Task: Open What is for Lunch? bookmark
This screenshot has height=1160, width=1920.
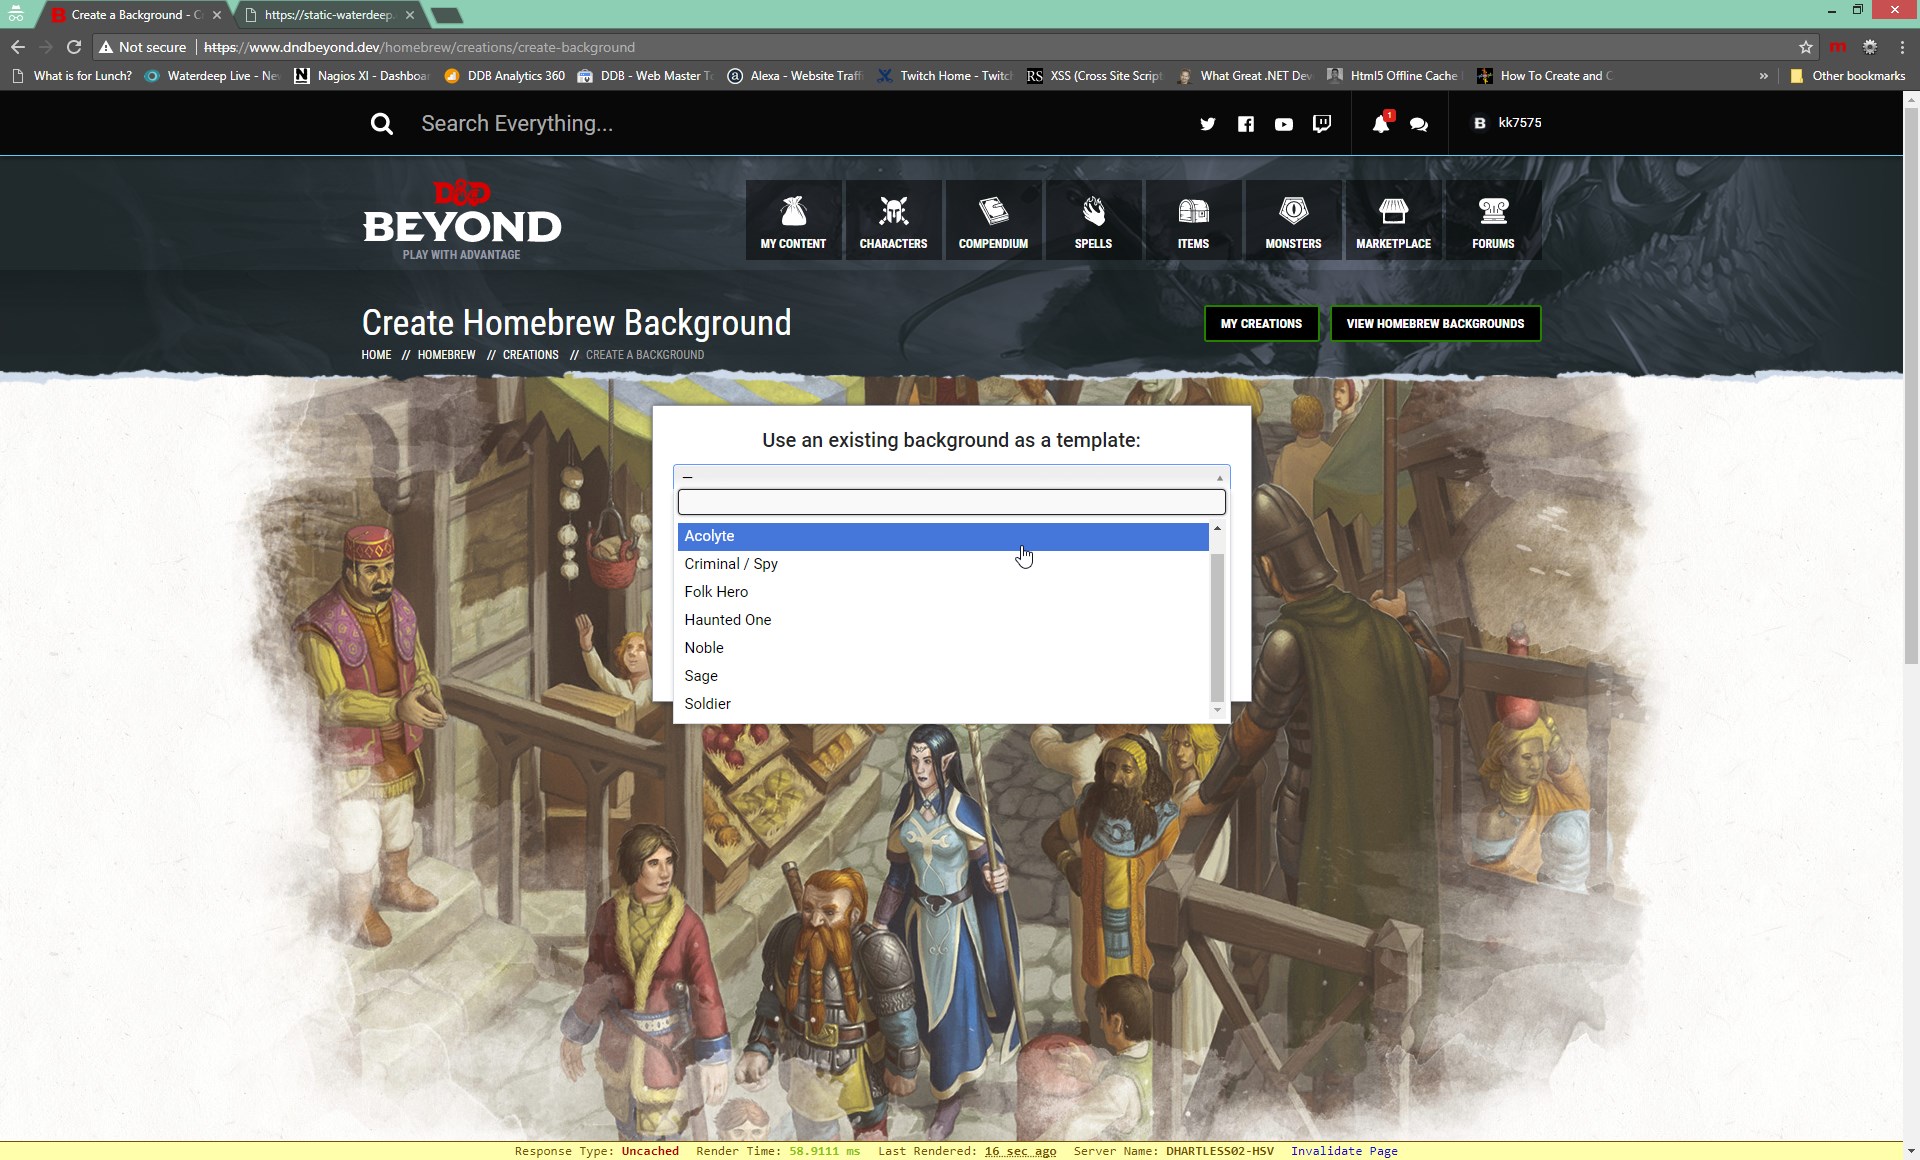Action: 72,76
